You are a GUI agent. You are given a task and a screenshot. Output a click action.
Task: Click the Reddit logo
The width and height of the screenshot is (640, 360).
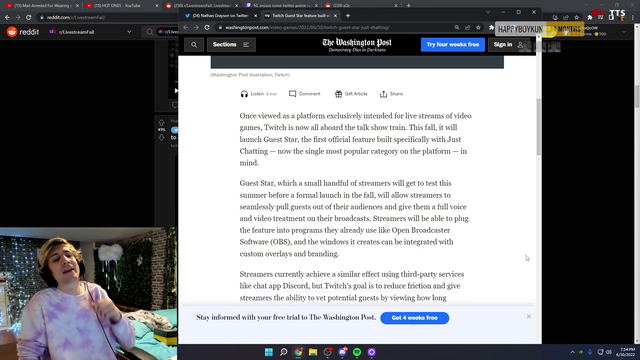pos(23,32)
